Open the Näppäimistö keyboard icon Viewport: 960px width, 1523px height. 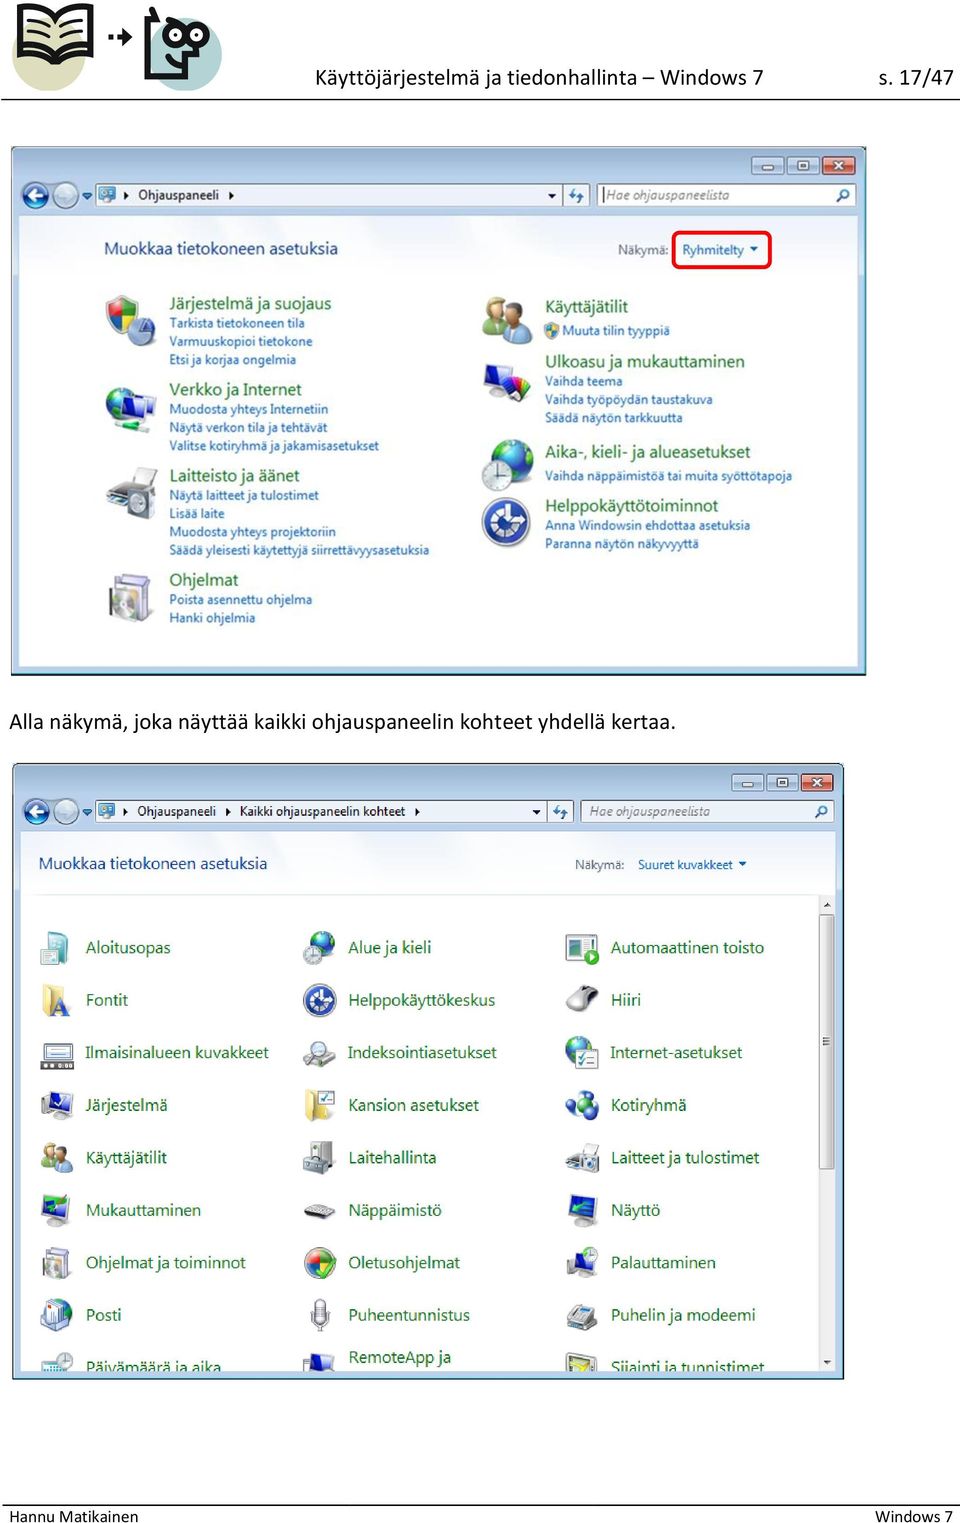point(319,1211)
